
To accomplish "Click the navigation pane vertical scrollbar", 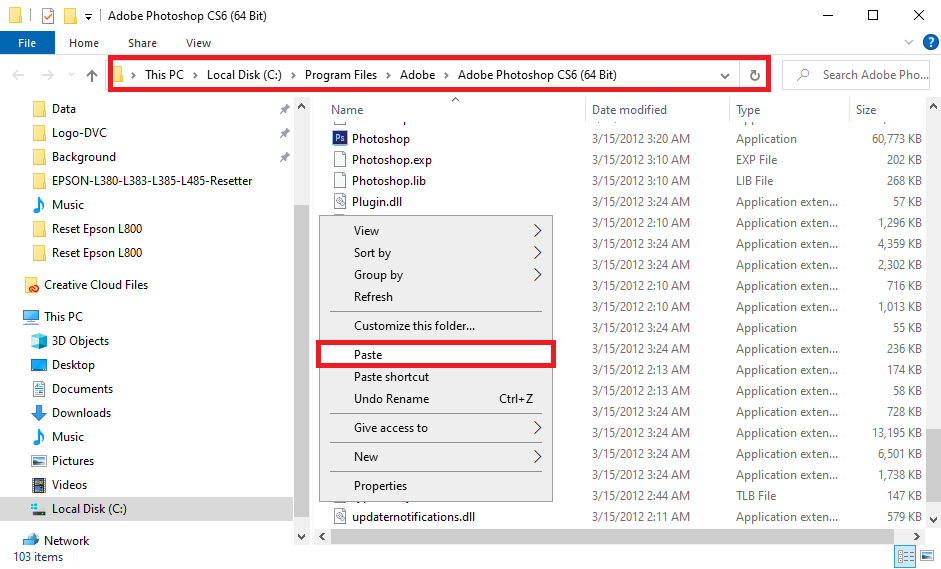I will 301,360.
